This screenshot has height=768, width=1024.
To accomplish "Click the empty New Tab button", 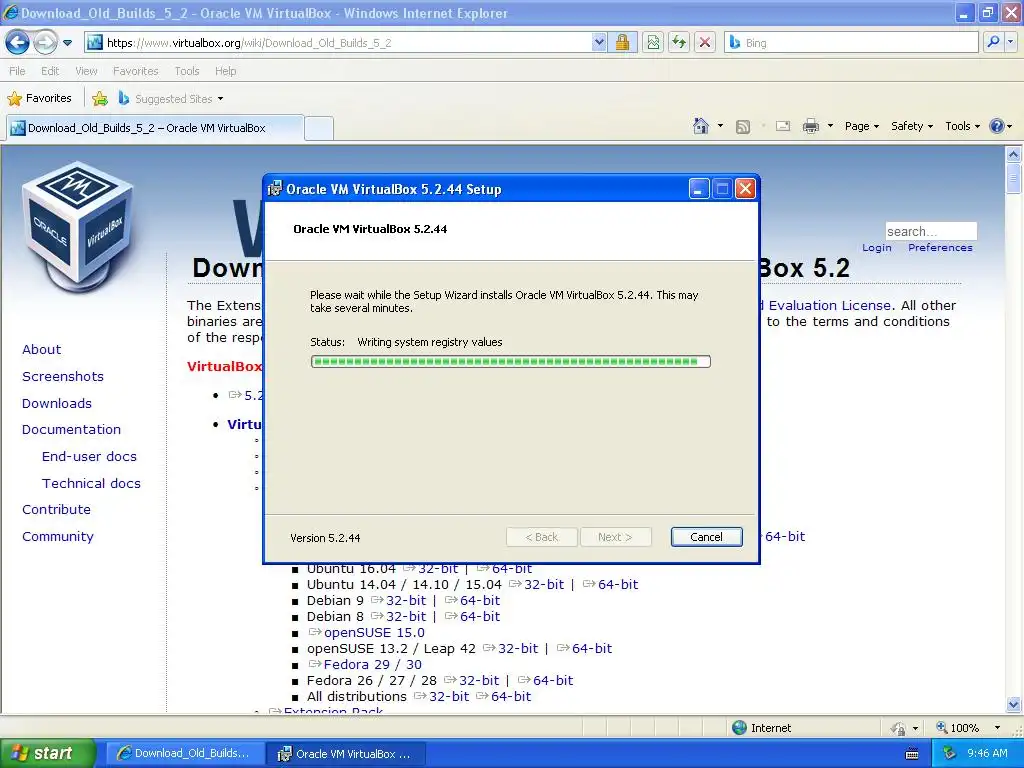I will pyautogui.click(x=319, y=128).
